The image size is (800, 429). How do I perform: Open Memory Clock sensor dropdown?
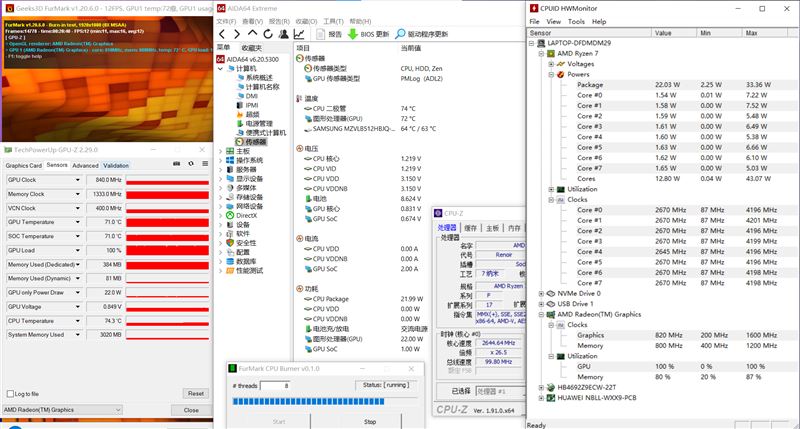pyautogui.click(x=78, y=194)
